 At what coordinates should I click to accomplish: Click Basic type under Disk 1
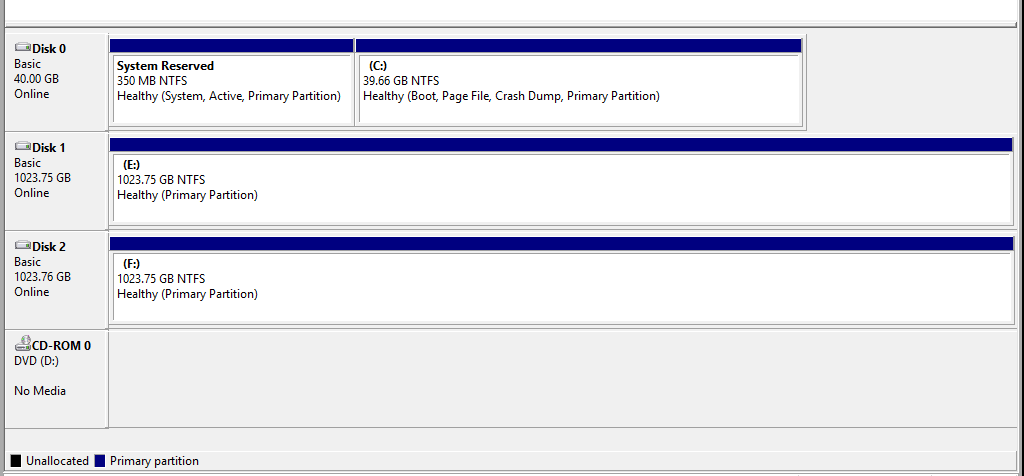(x=27, y=163)
